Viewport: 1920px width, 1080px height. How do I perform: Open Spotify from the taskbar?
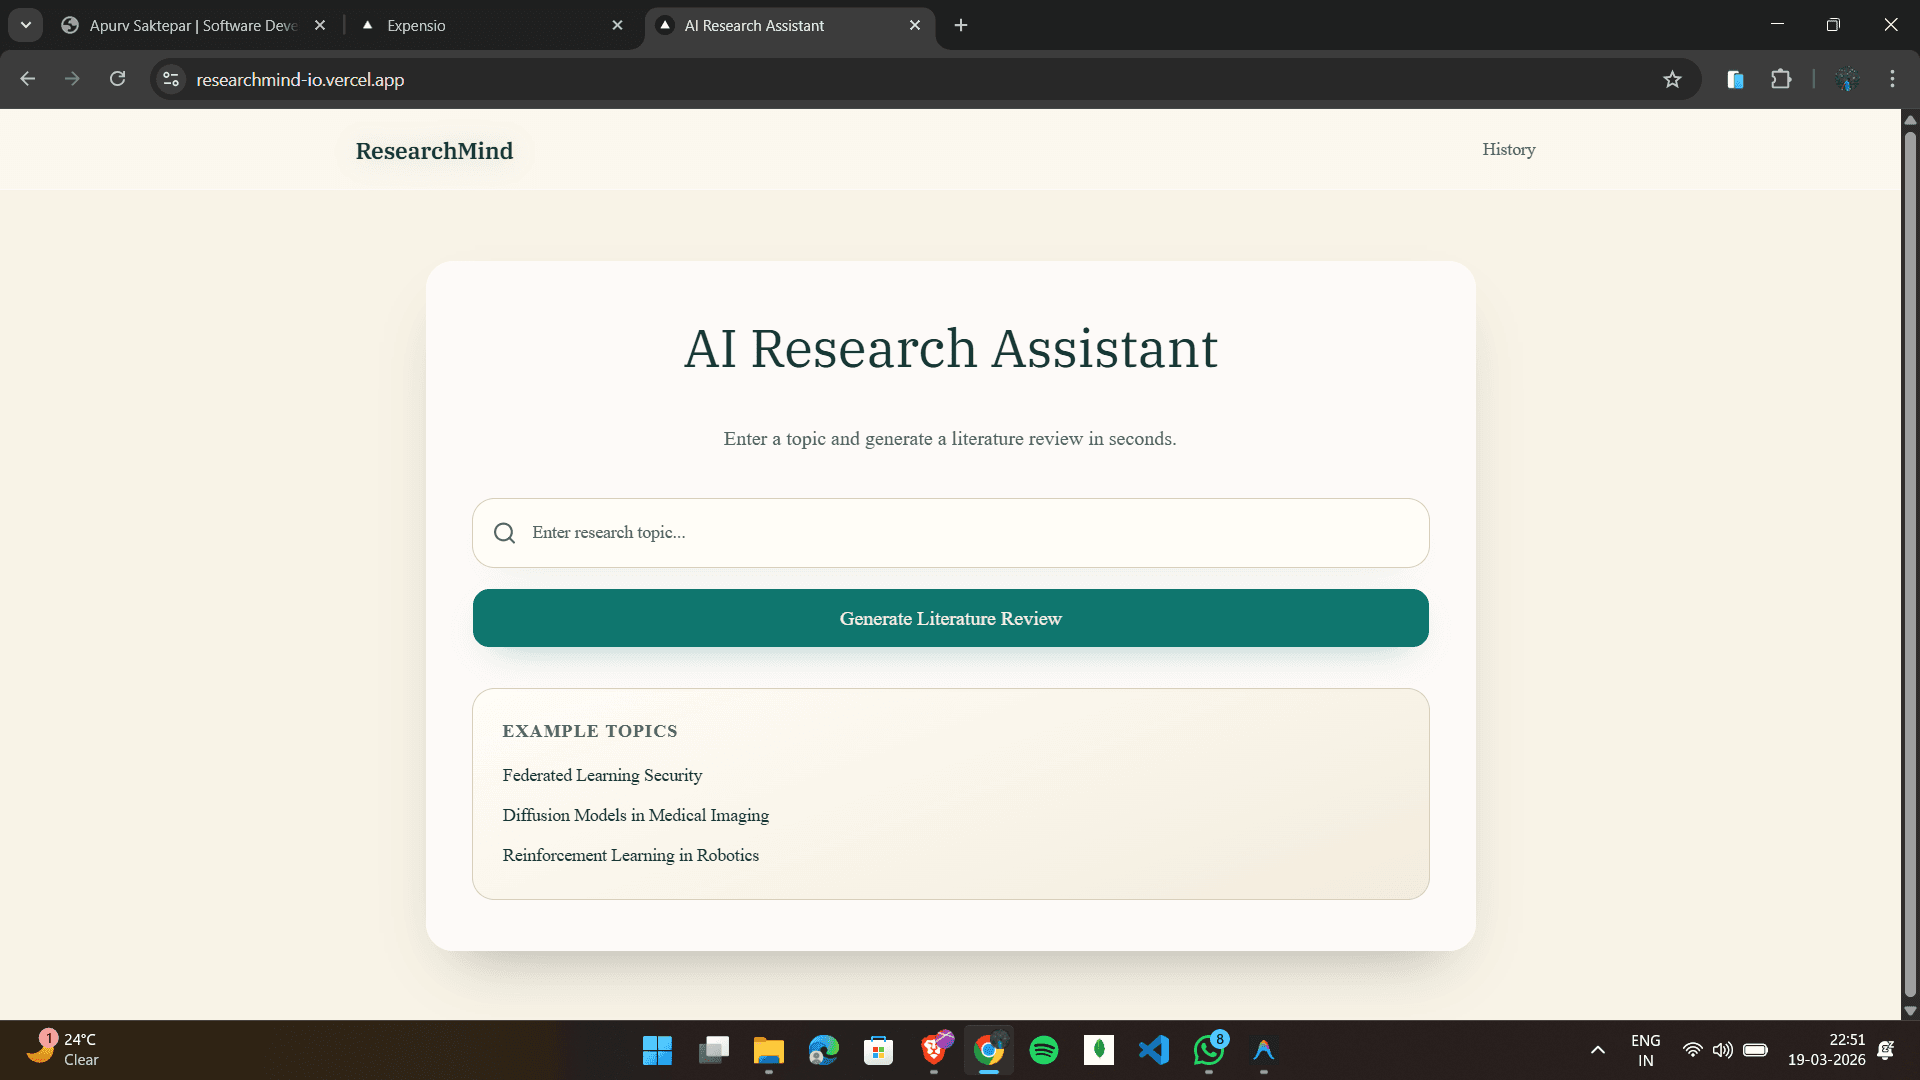pos(1044,1050)
